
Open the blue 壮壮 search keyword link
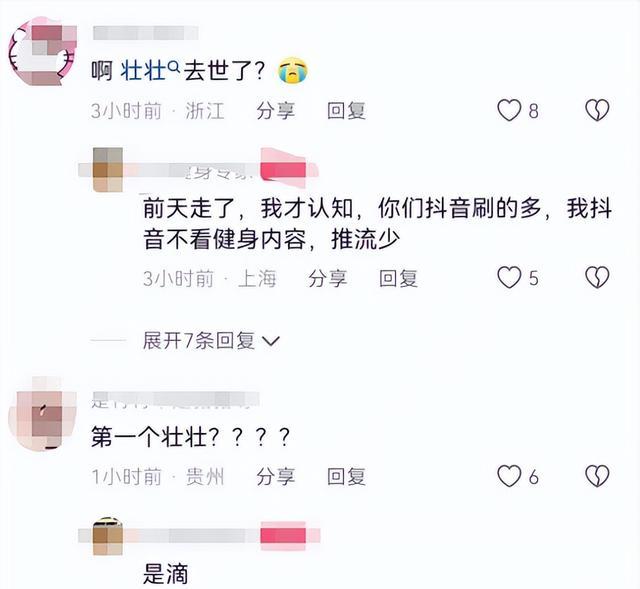coord(143,71)
